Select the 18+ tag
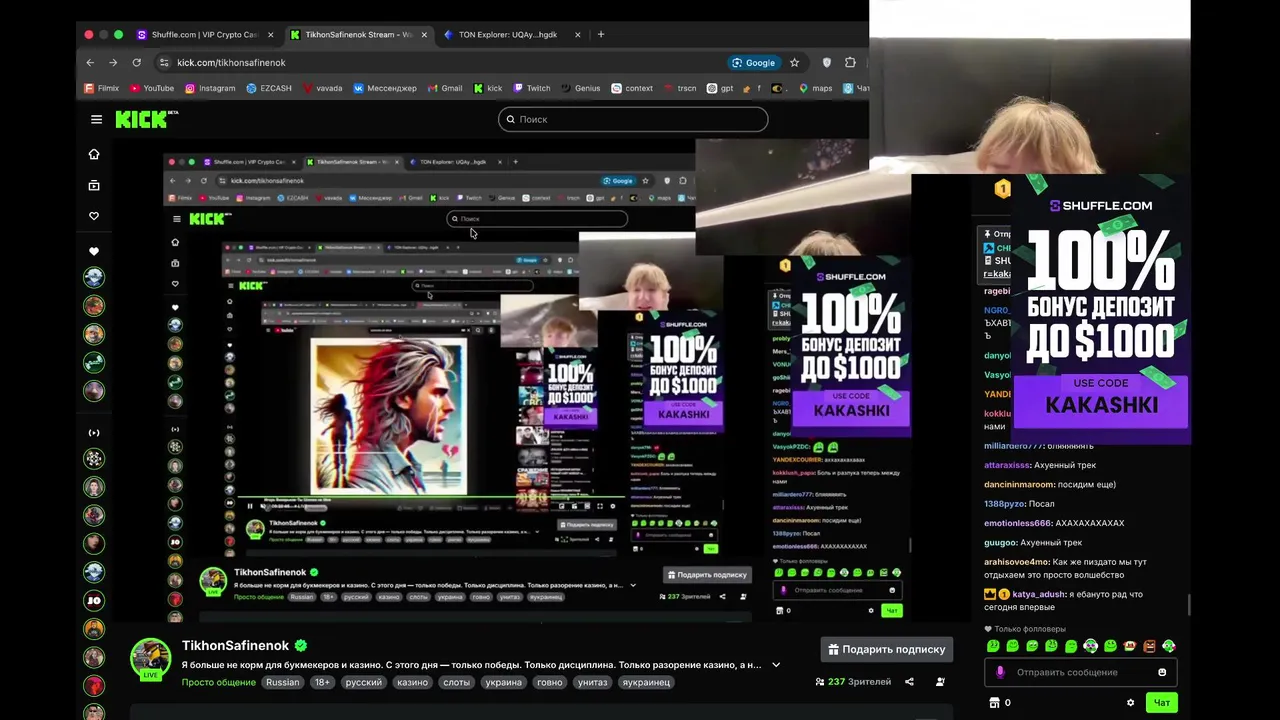The image size is (1280, 720). tap(322, 682)
